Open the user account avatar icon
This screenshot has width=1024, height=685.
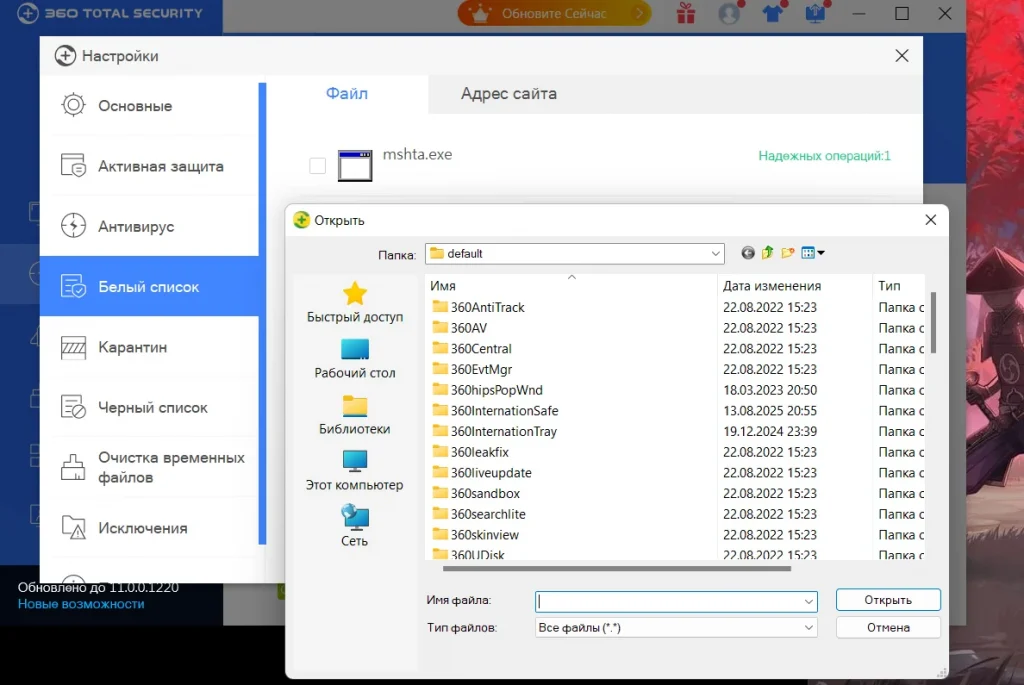(729, 13)
